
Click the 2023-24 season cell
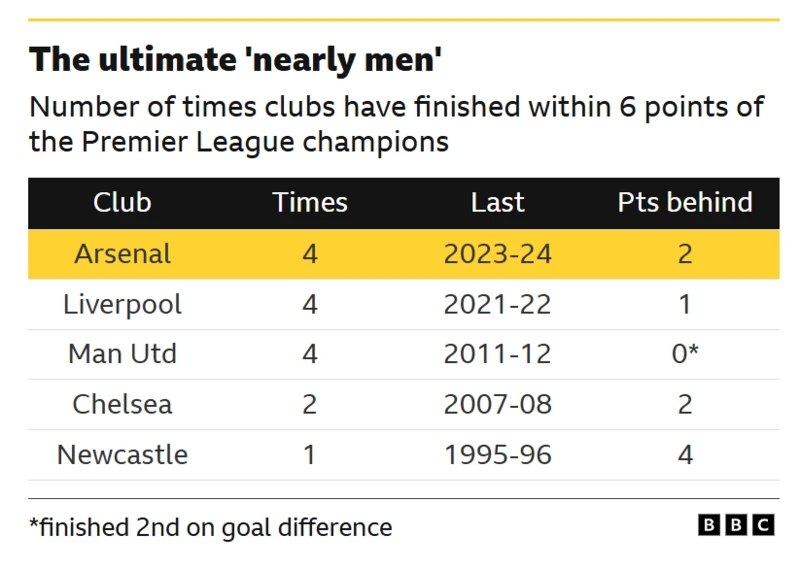coord(497,254)
